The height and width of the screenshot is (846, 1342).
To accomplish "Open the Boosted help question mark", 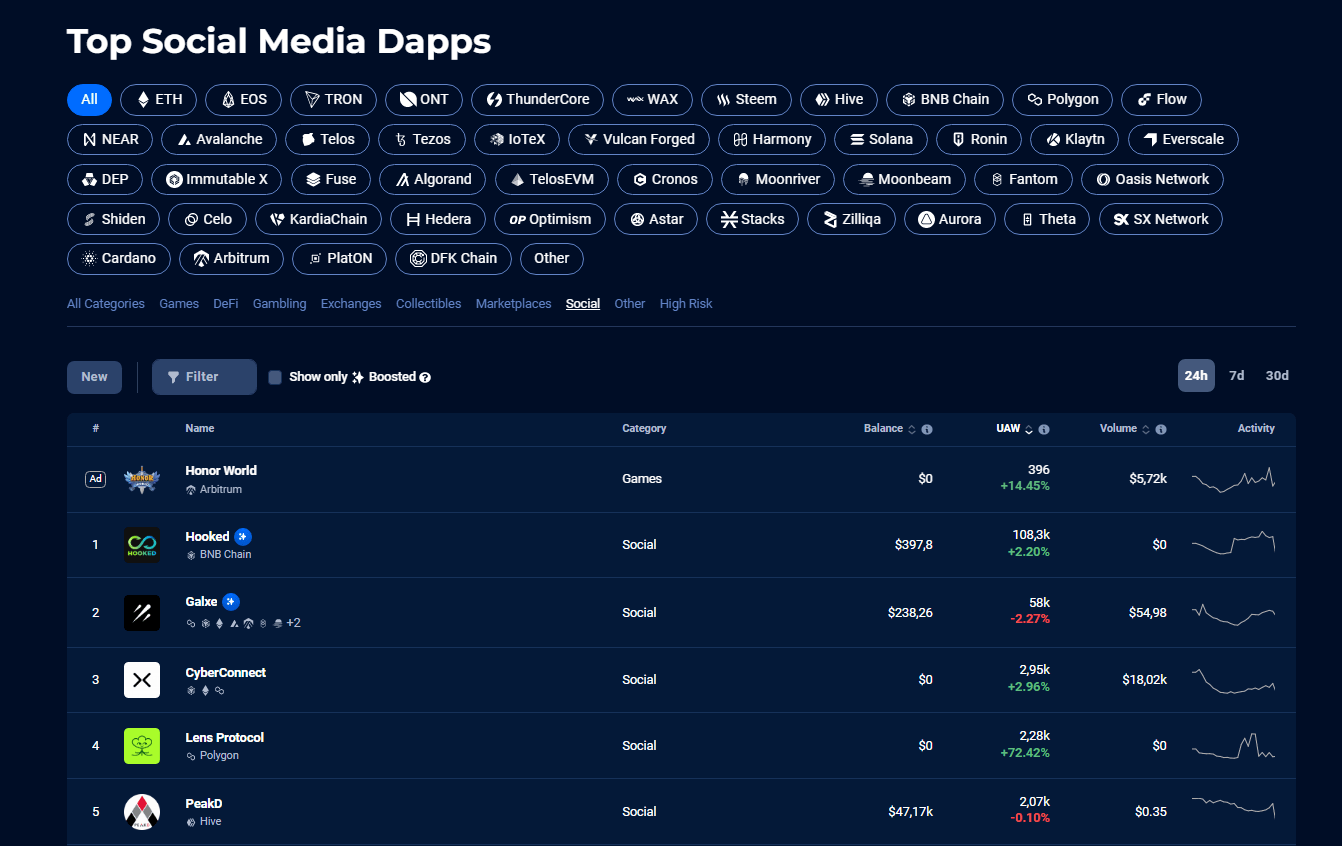I will [x=425, y=377].
